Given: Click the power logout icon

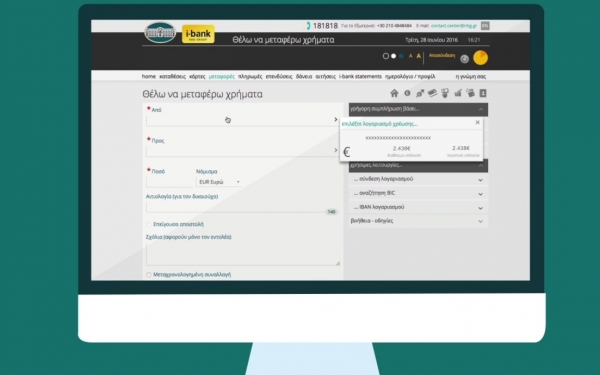Looking at the screenshot, I should (x=465, y=59).
